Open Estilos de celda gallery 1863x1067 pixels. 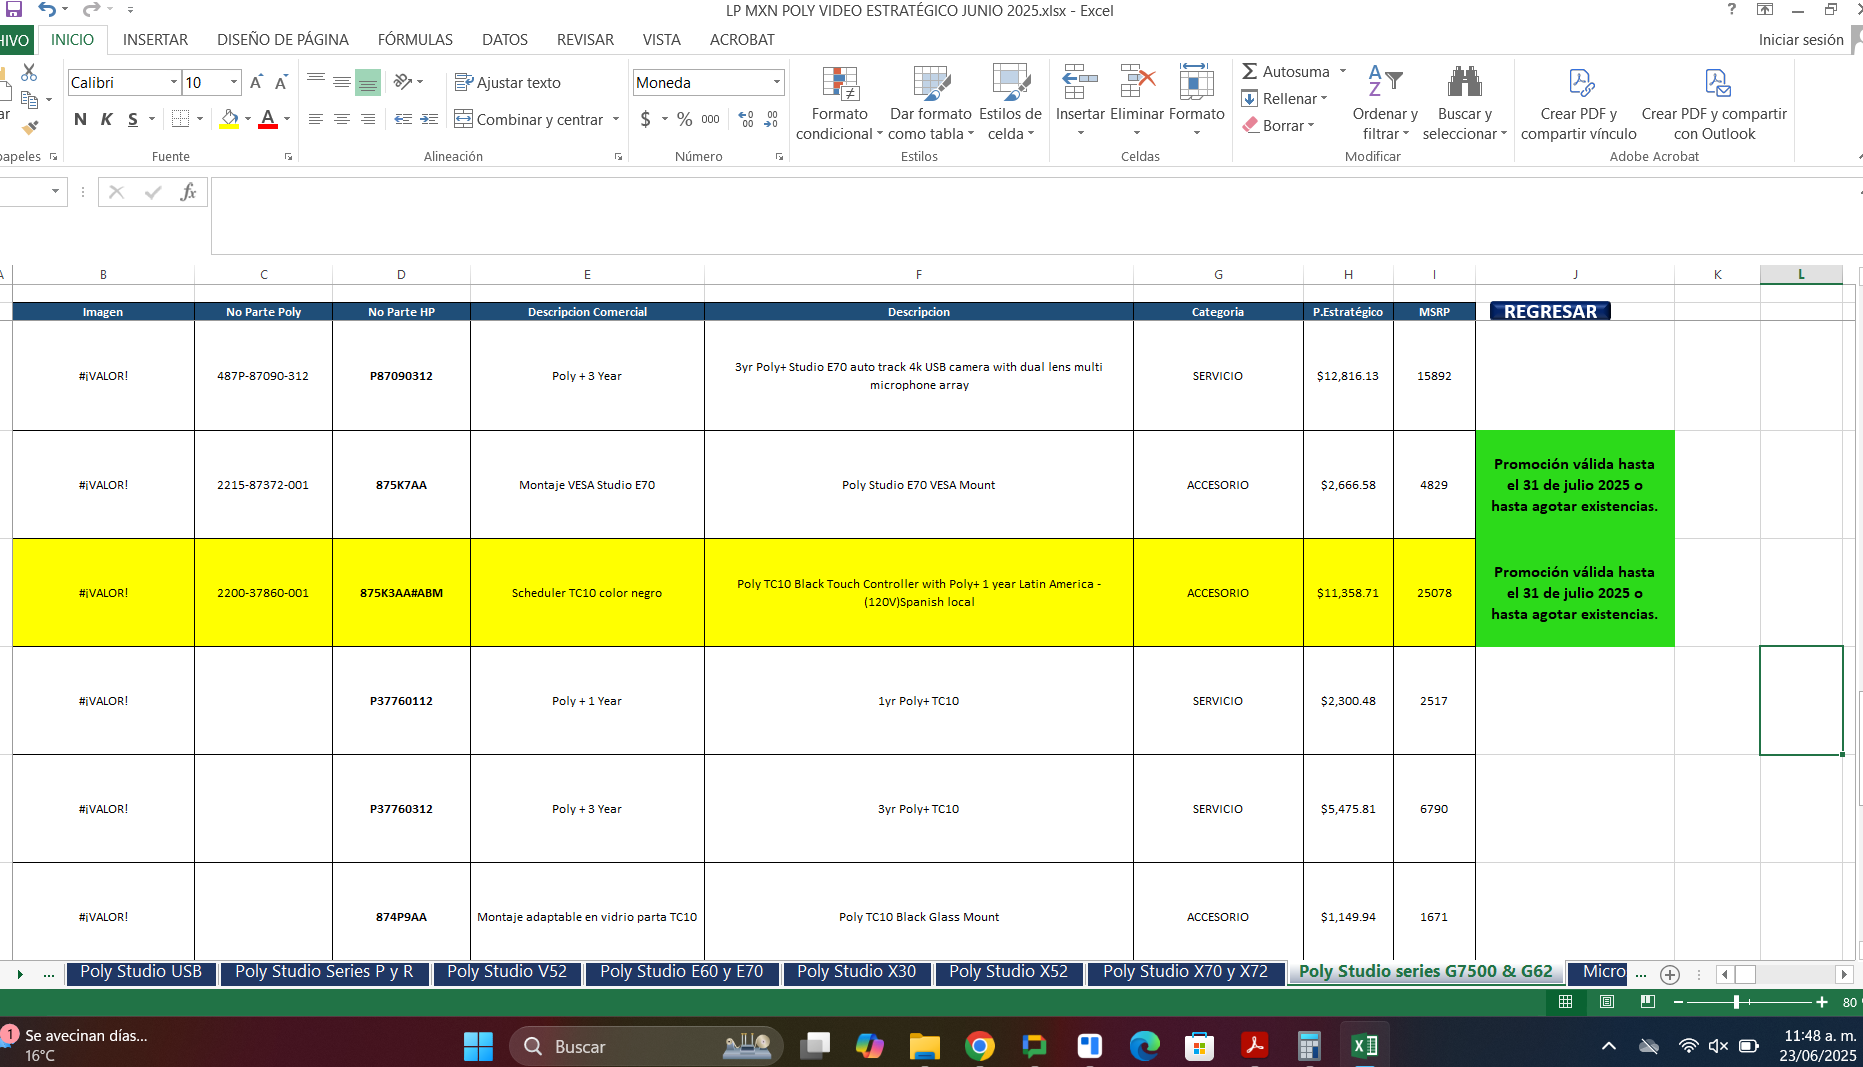click(1010, 103)
